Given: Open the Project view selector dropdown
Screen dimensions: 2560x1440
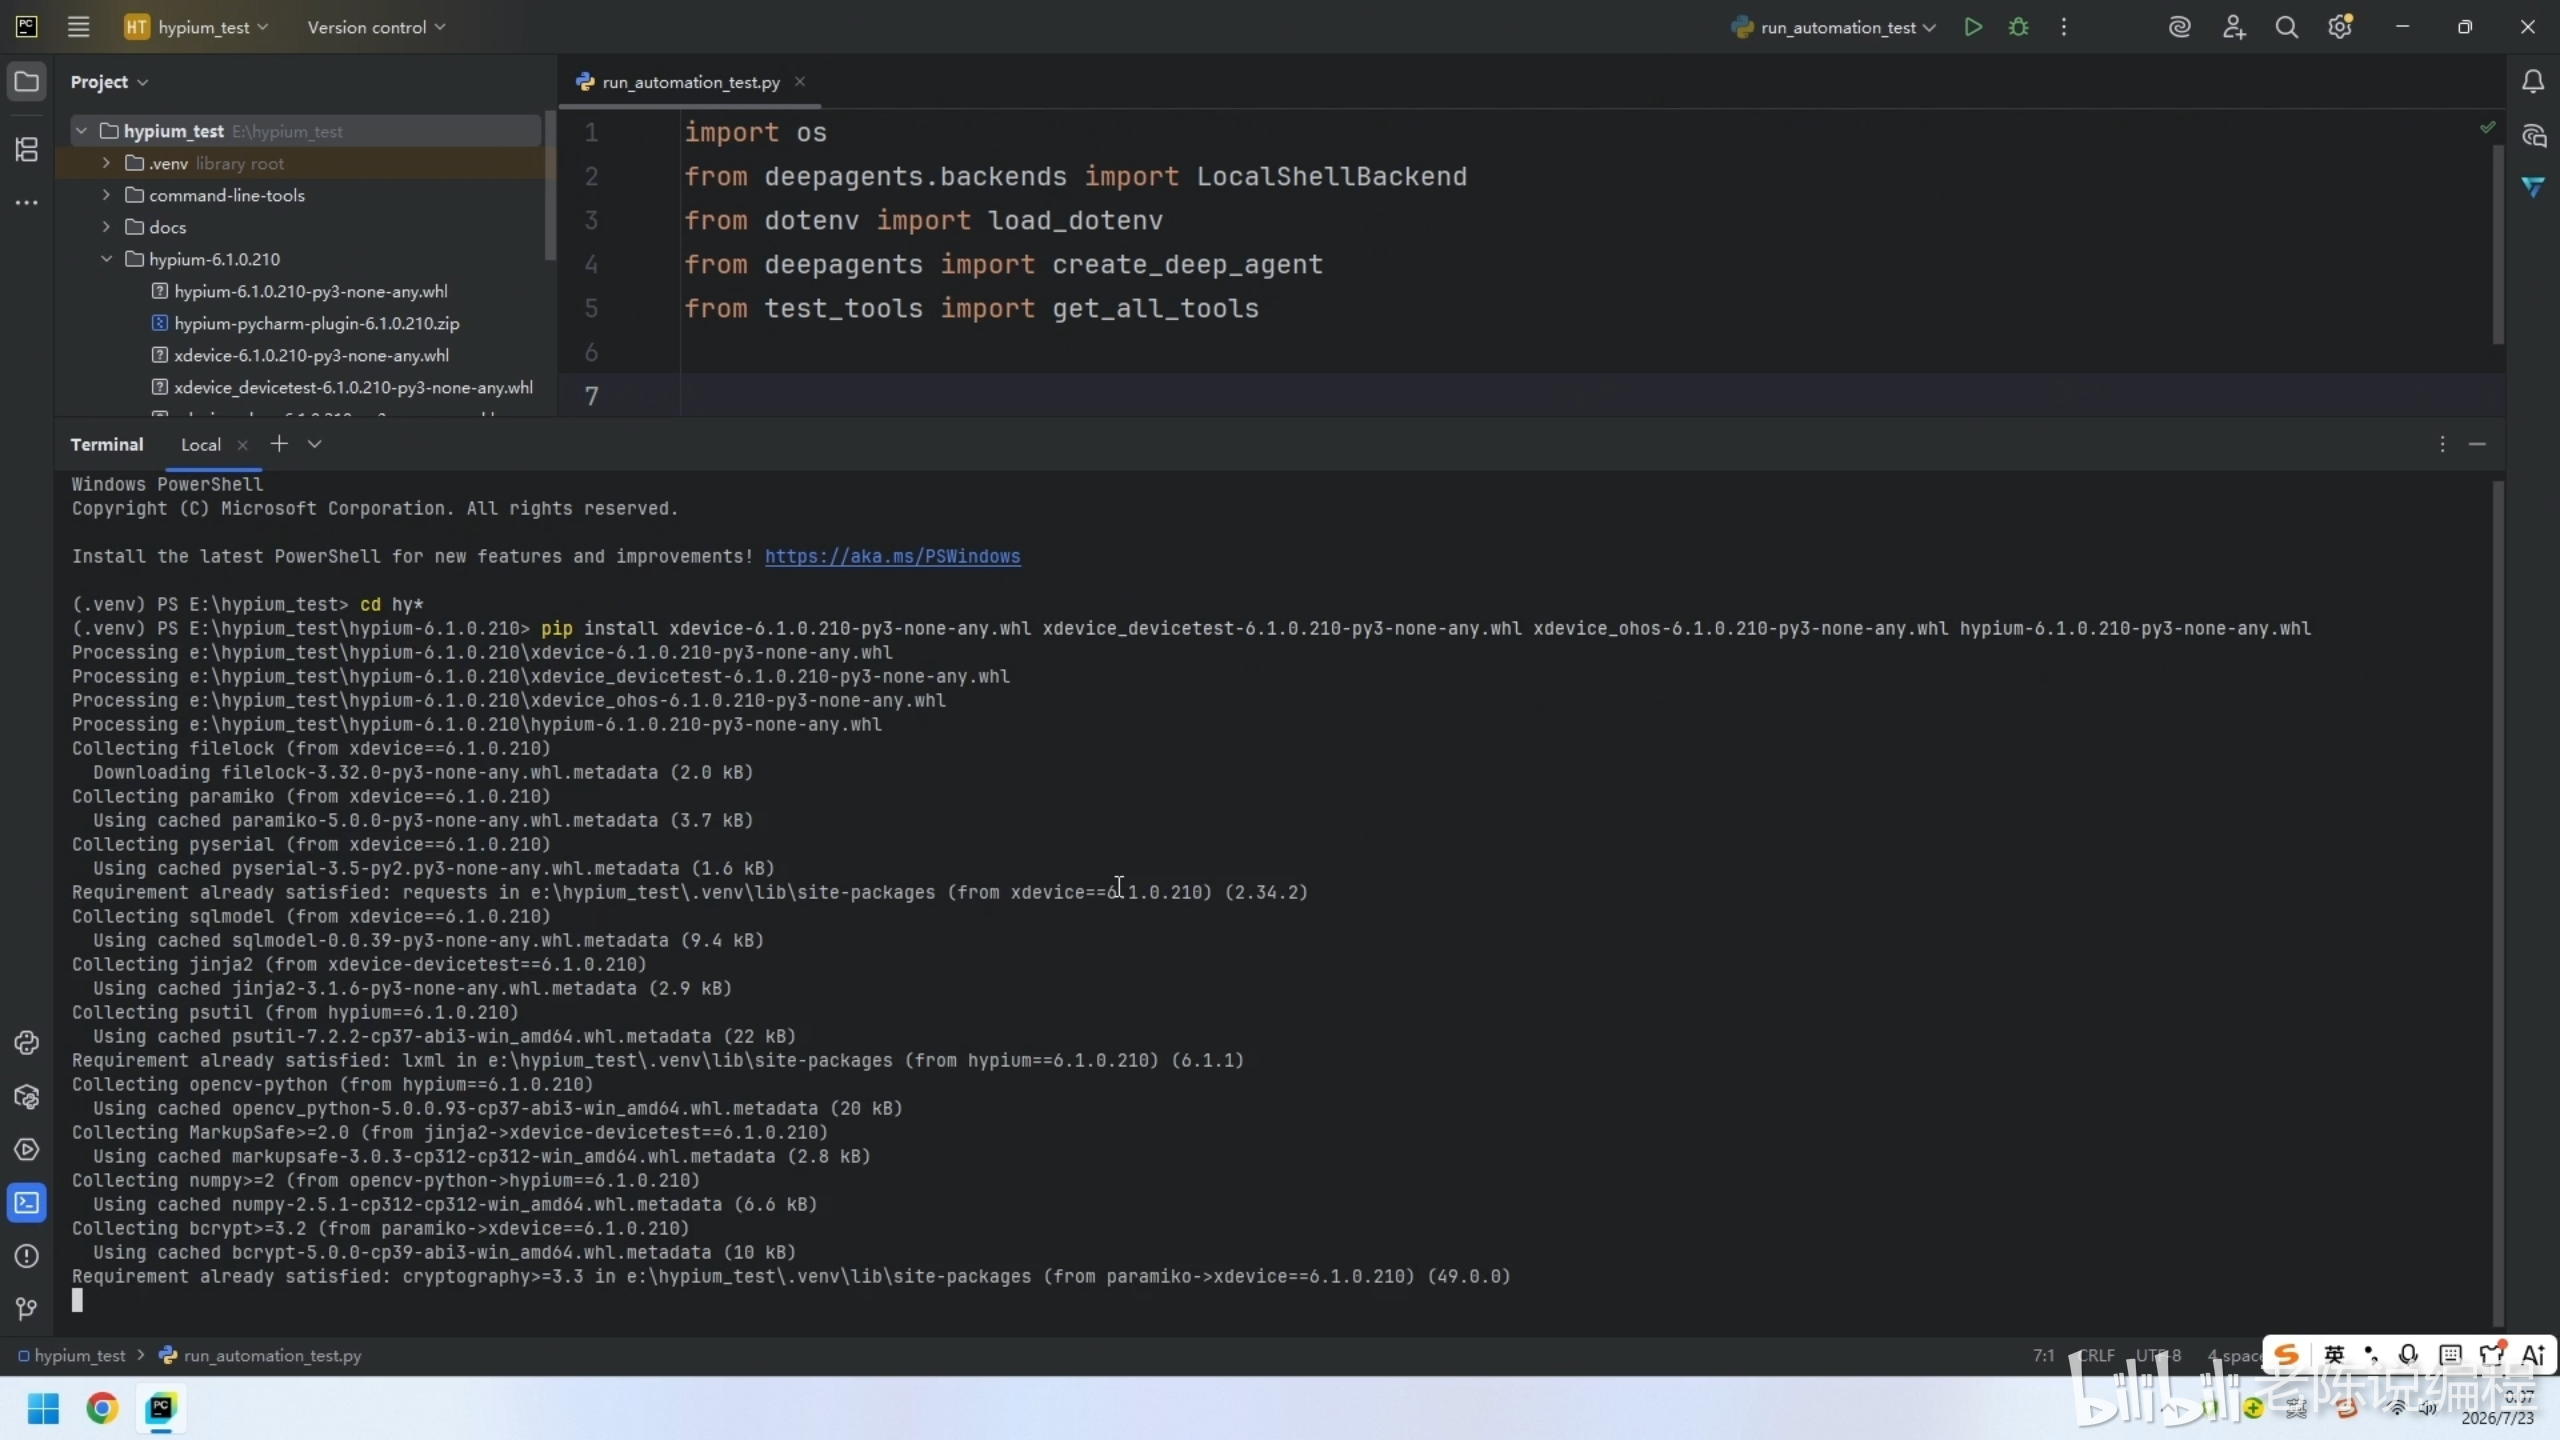Looking at the screenshot, I should (x=109, y=82).
